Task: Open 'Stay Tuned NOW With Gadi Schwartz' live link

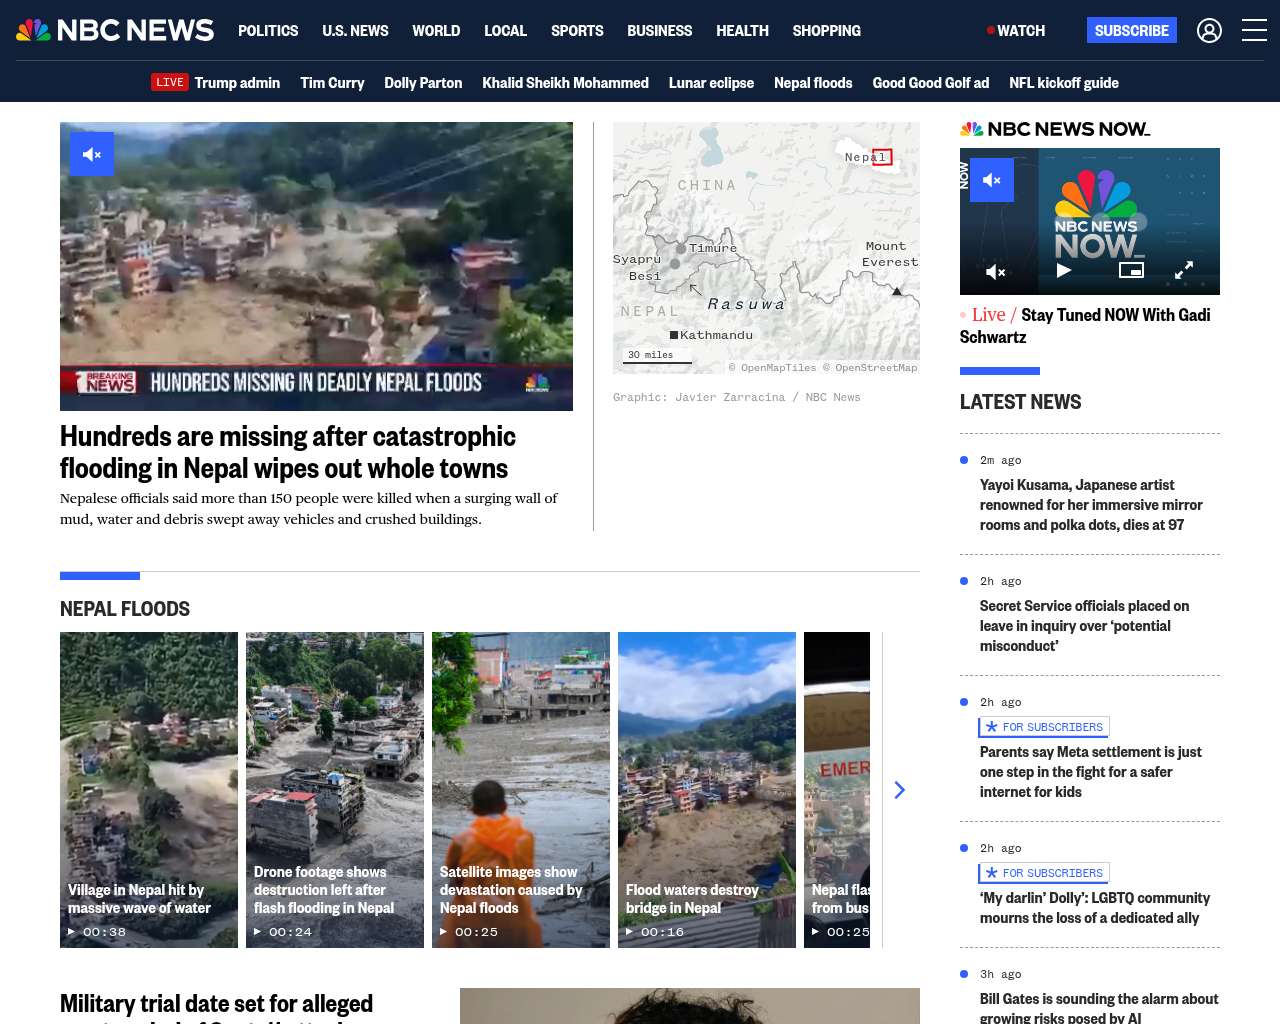Action: coord(1085,326)
